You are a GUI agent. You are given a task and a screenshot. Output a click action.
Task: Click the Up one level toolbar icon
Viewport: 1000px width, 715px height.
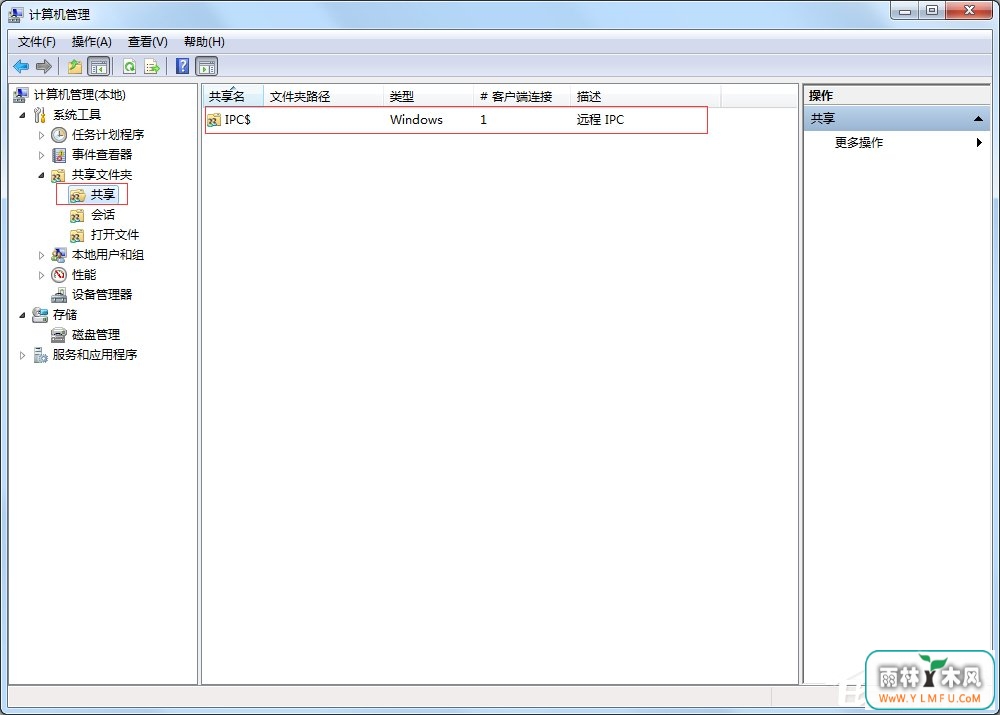click(x=75, y=66)
